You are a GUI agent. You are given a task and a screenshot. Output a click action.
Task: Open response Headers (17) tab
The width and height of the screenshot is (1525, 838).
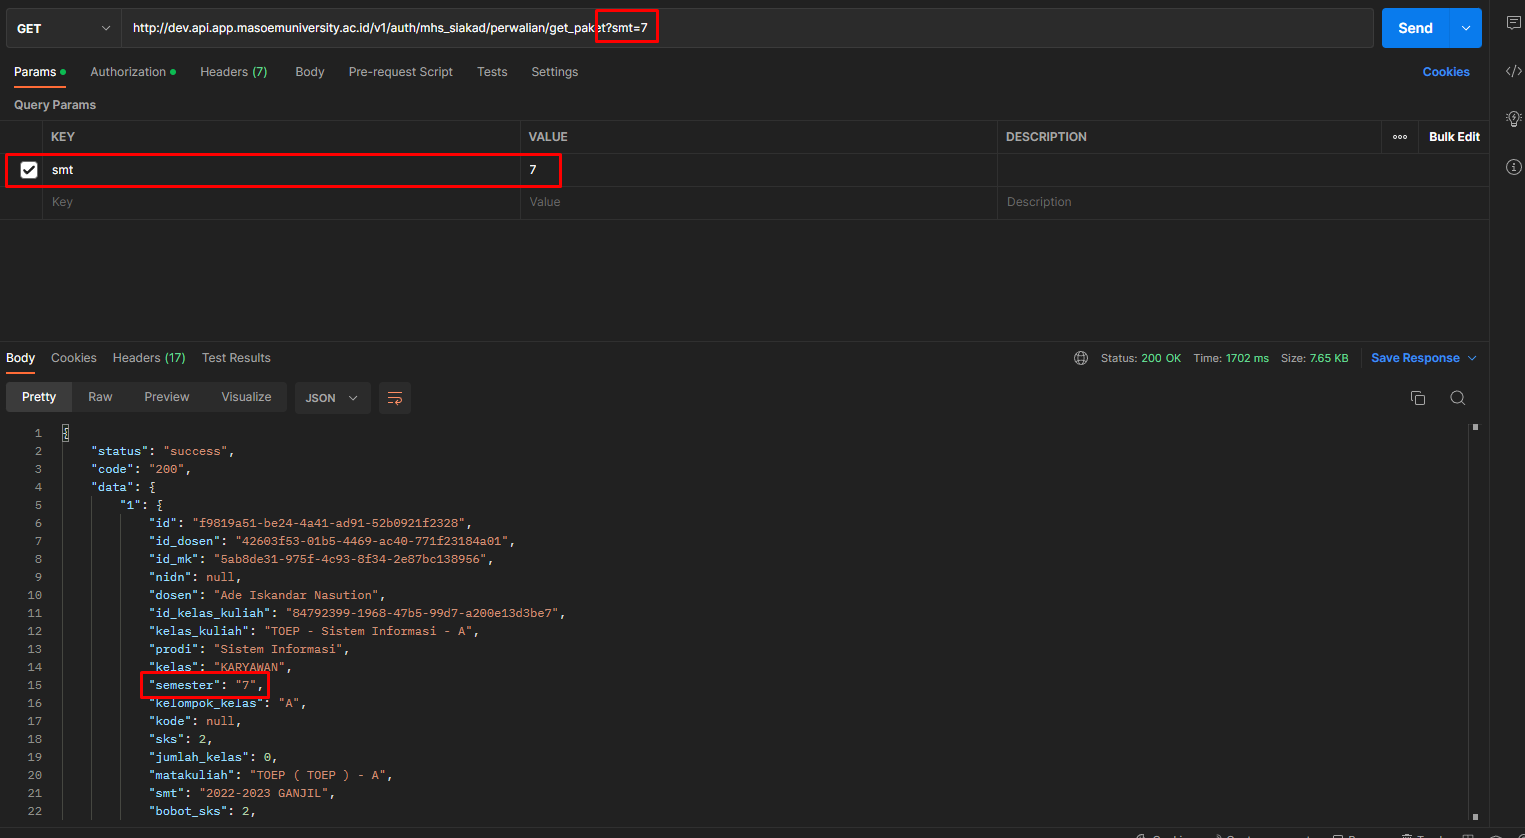click(x=149, y=358)
